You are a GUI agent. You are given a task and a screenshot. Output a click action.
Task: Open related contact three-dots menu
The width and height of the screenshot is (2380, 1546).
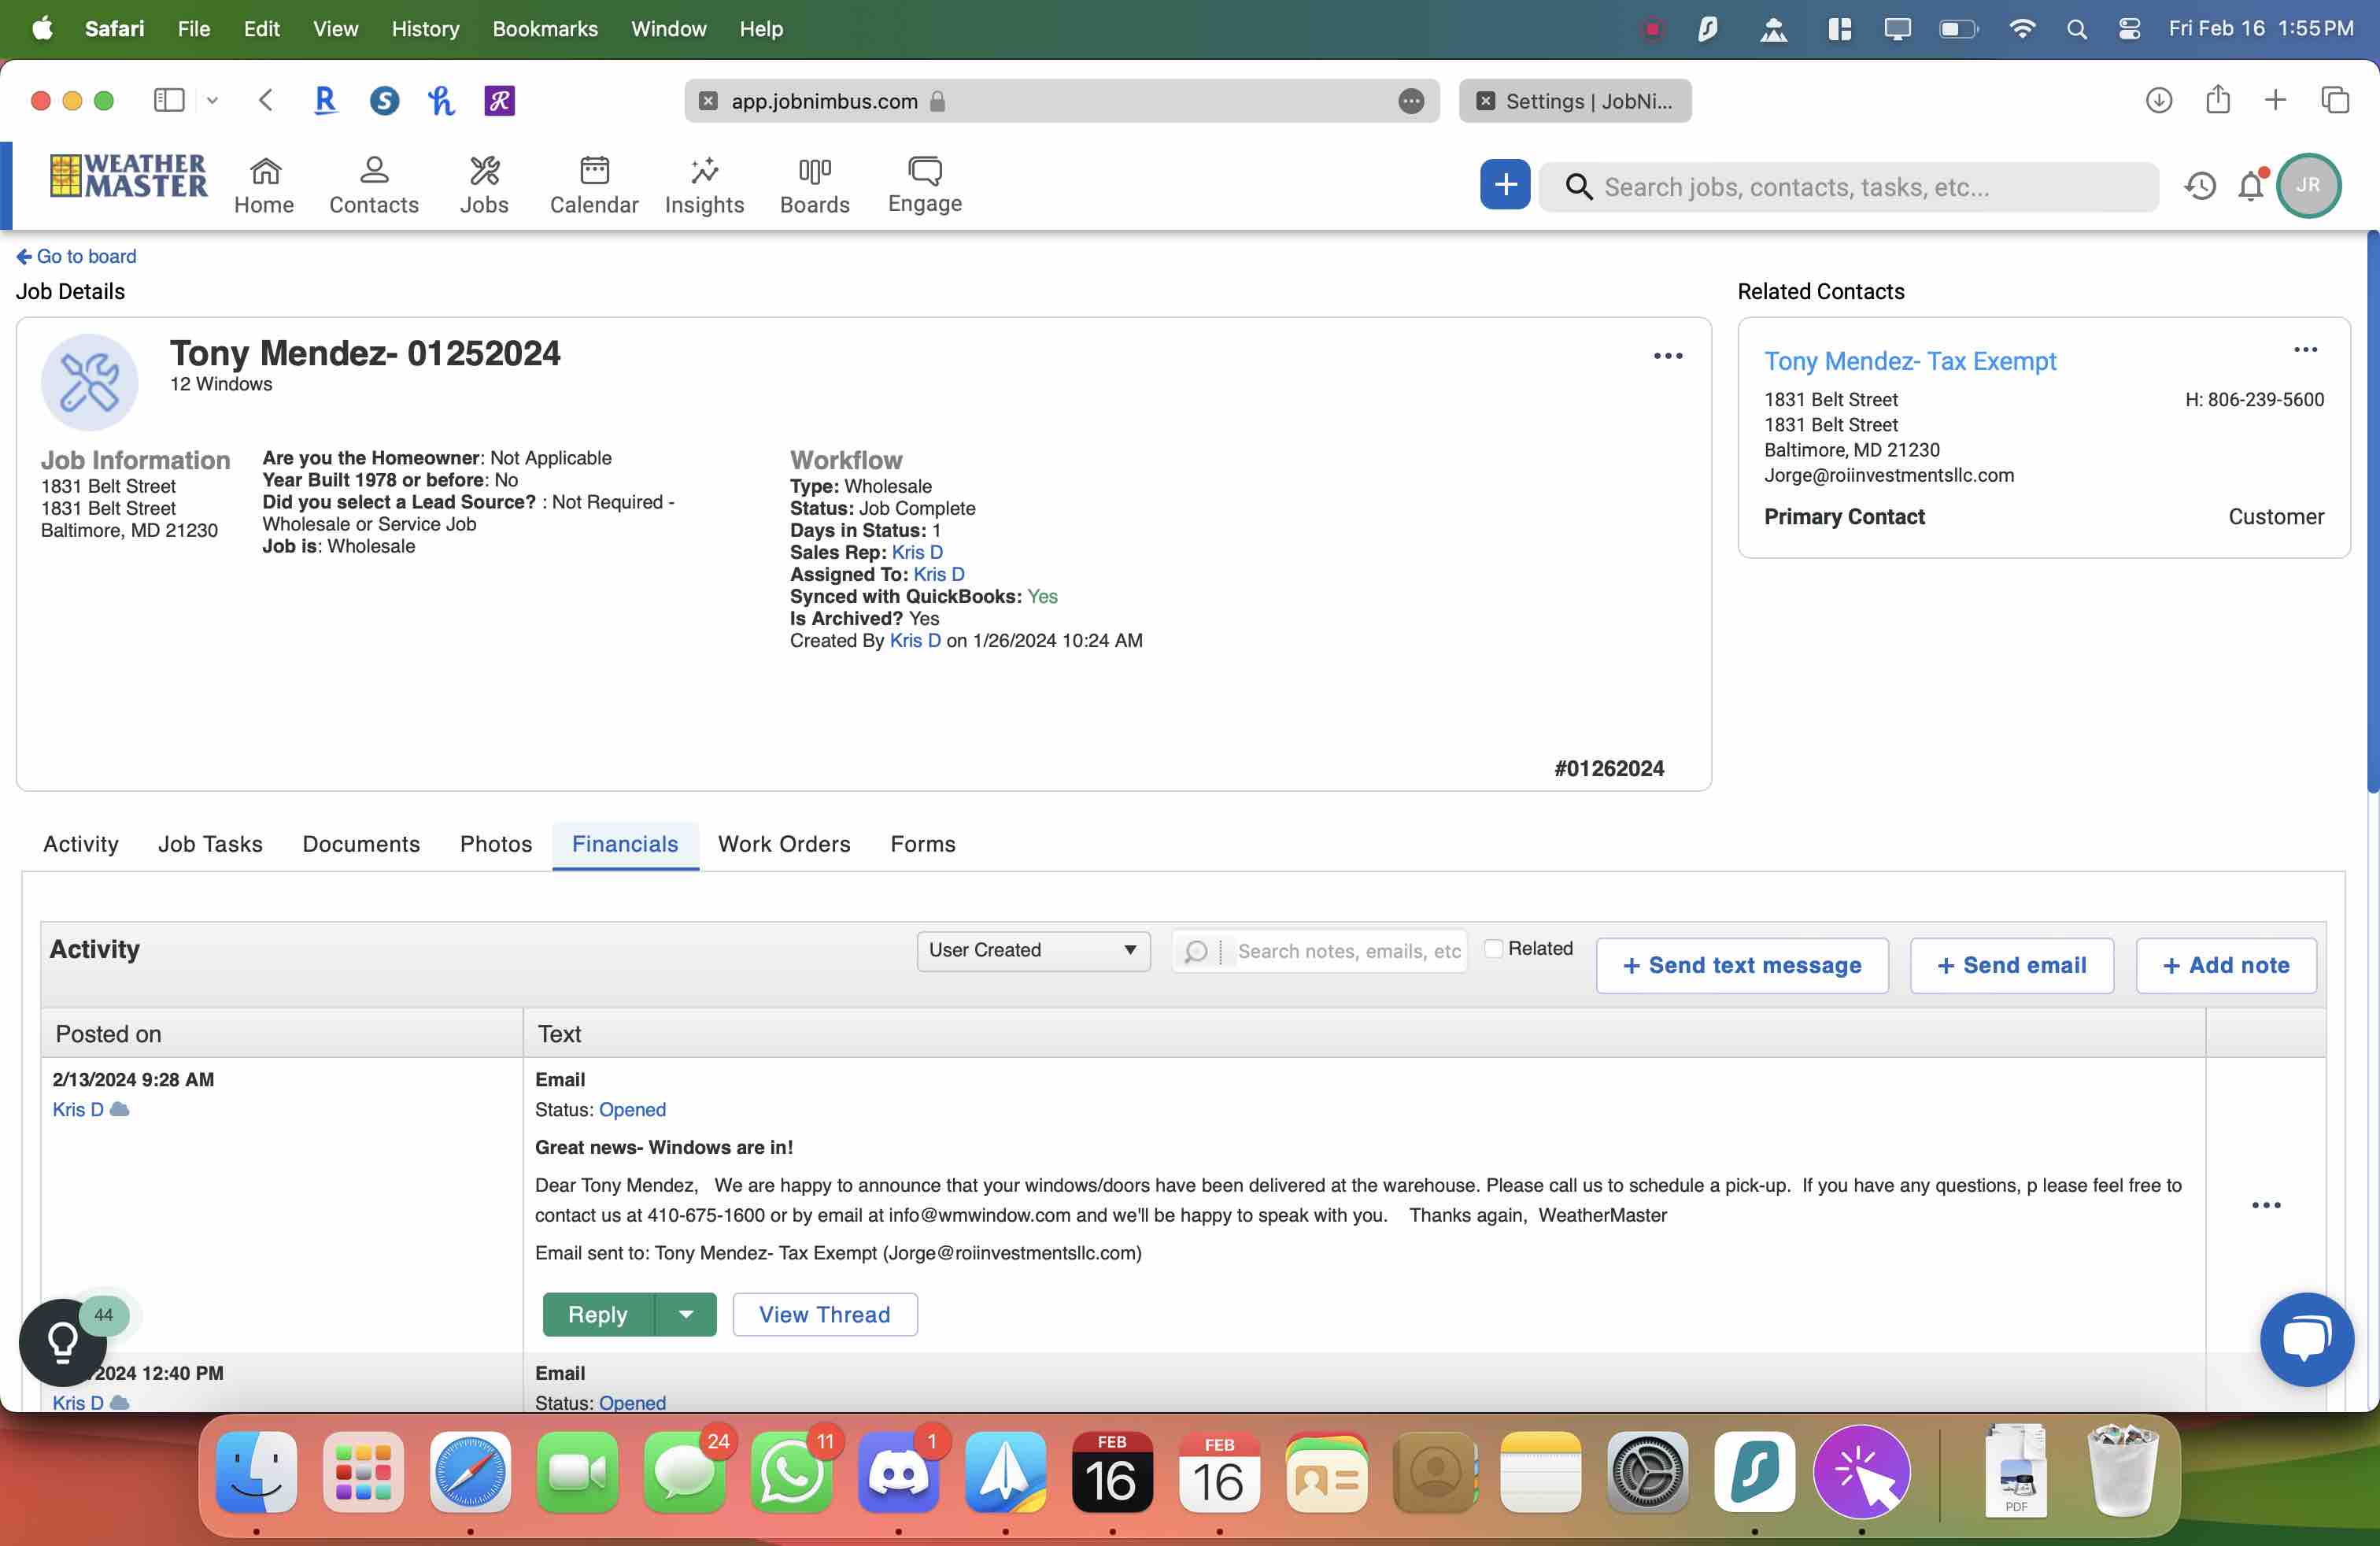point(2305,350)
